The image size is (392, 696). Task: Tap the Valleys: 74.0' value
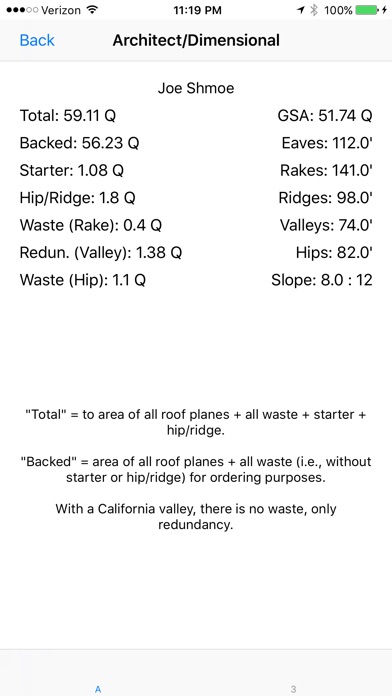click(326, 225)
